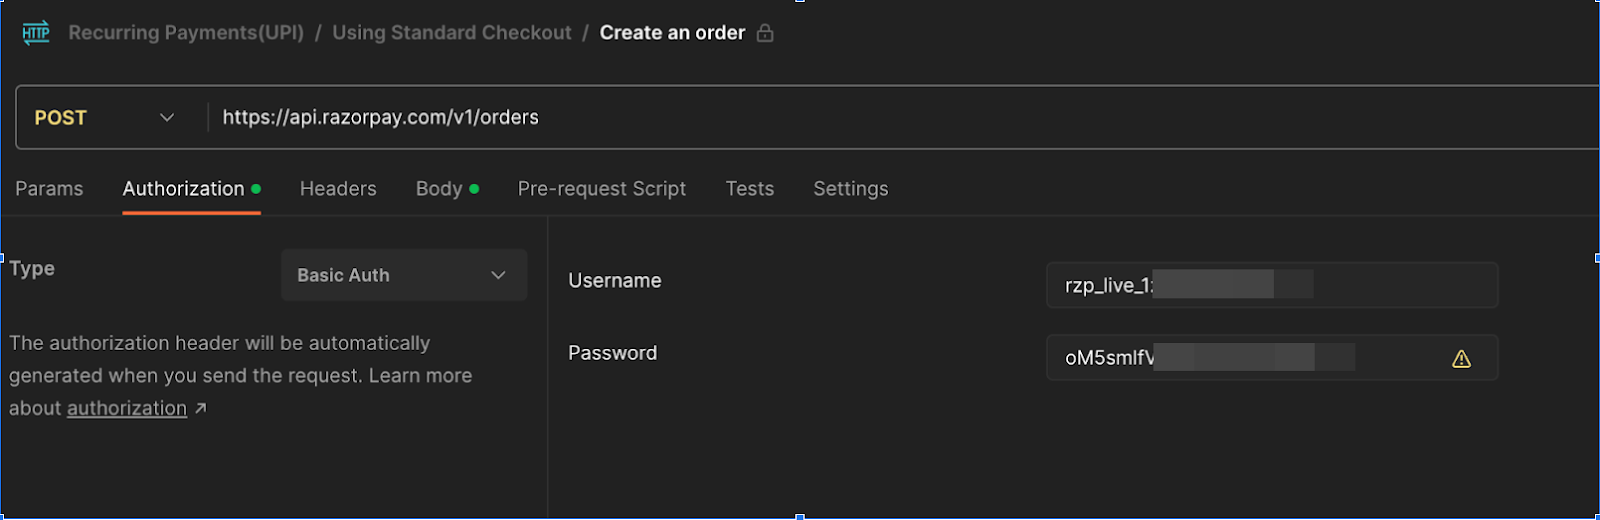This screenshot has height=520, width=1600.
Task: Click the Type label
Action: point(32,268)
